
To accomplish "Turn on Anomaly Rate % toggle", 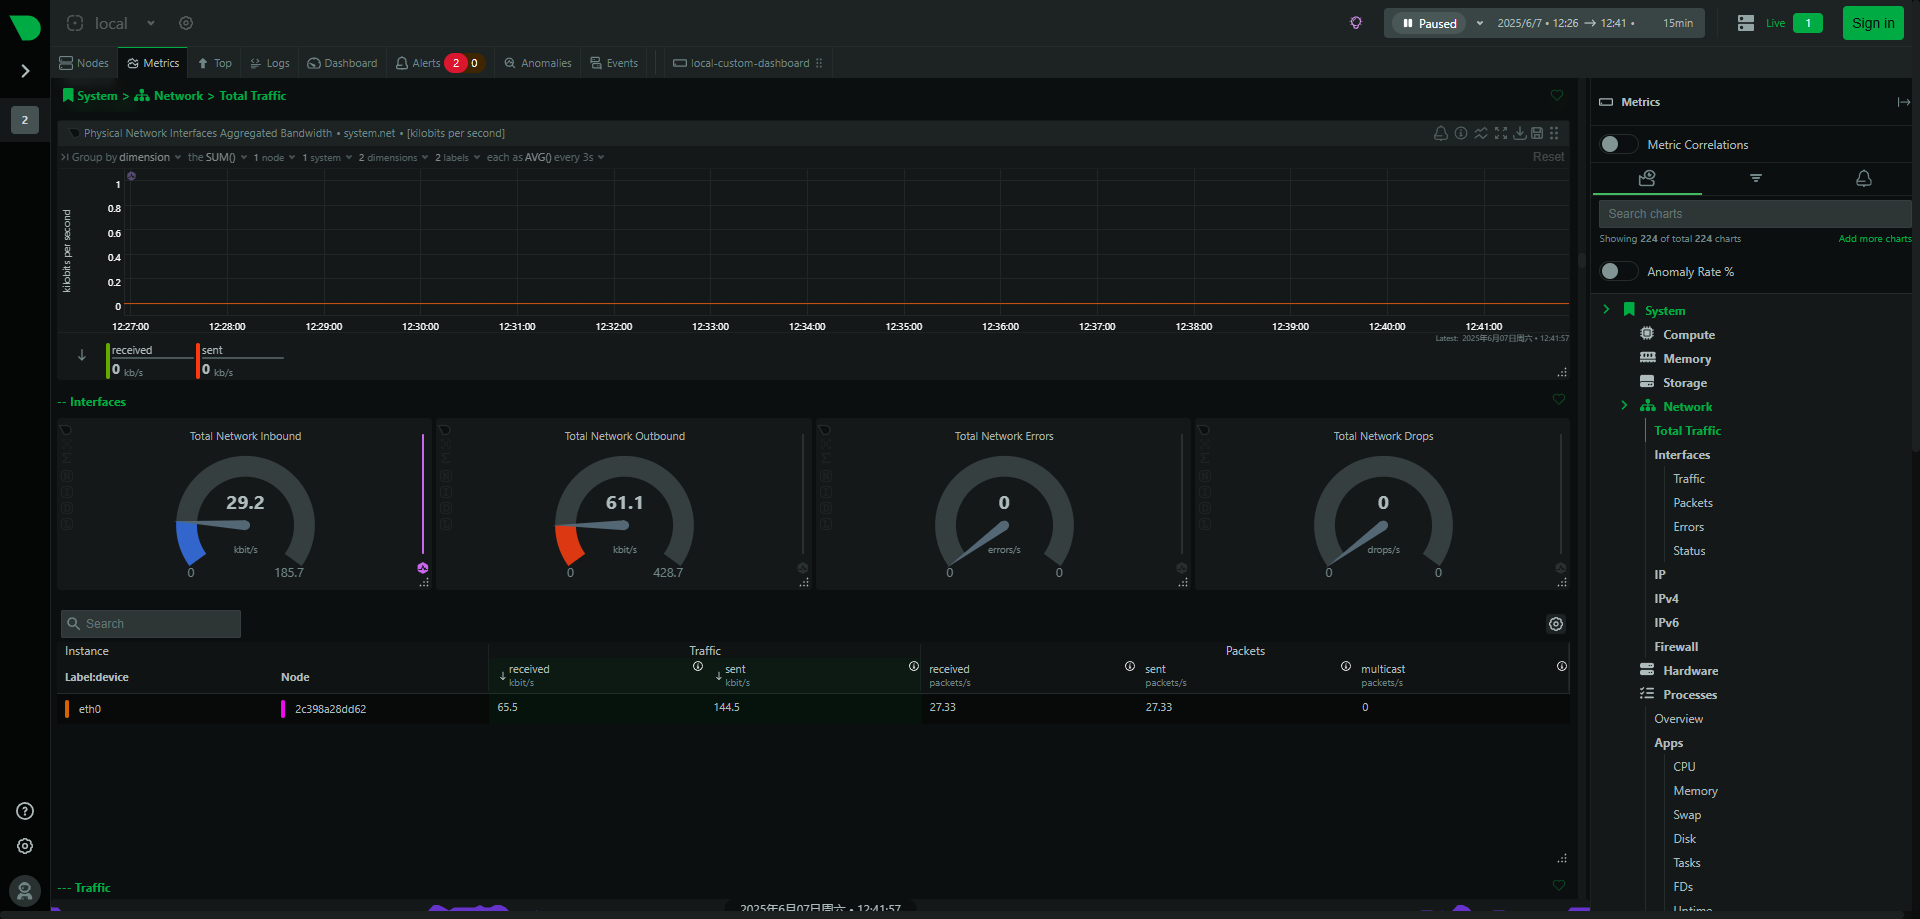I will coord(1617,272).
